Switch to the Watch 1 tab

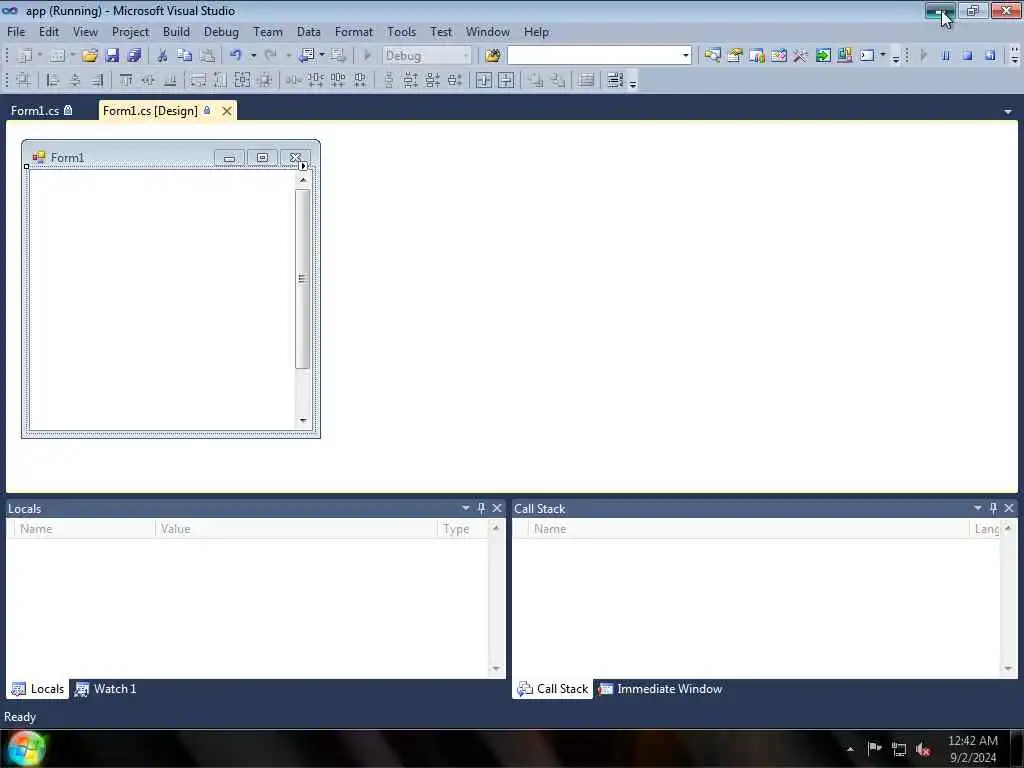pyautogui.click(x=105, y=688)
